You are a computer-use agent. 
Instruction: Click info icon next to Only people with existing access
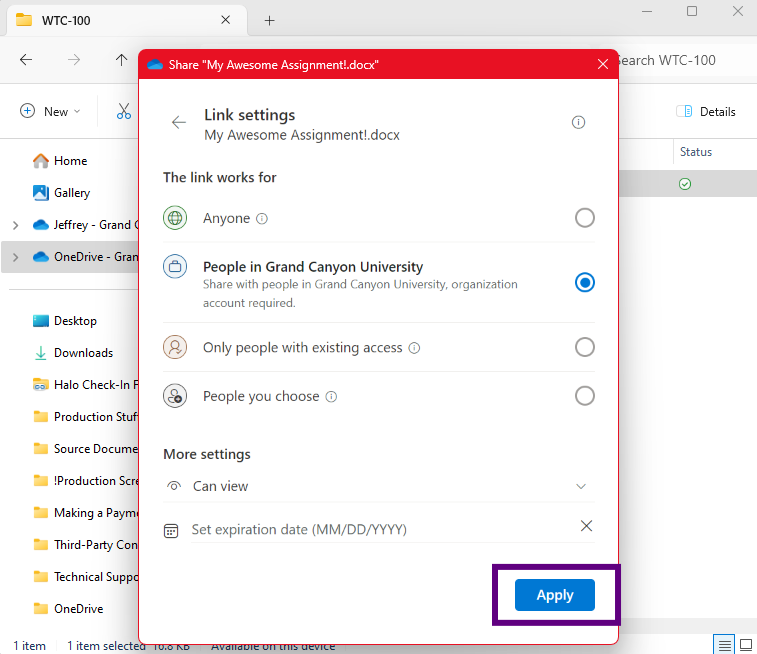click(414, 348)
